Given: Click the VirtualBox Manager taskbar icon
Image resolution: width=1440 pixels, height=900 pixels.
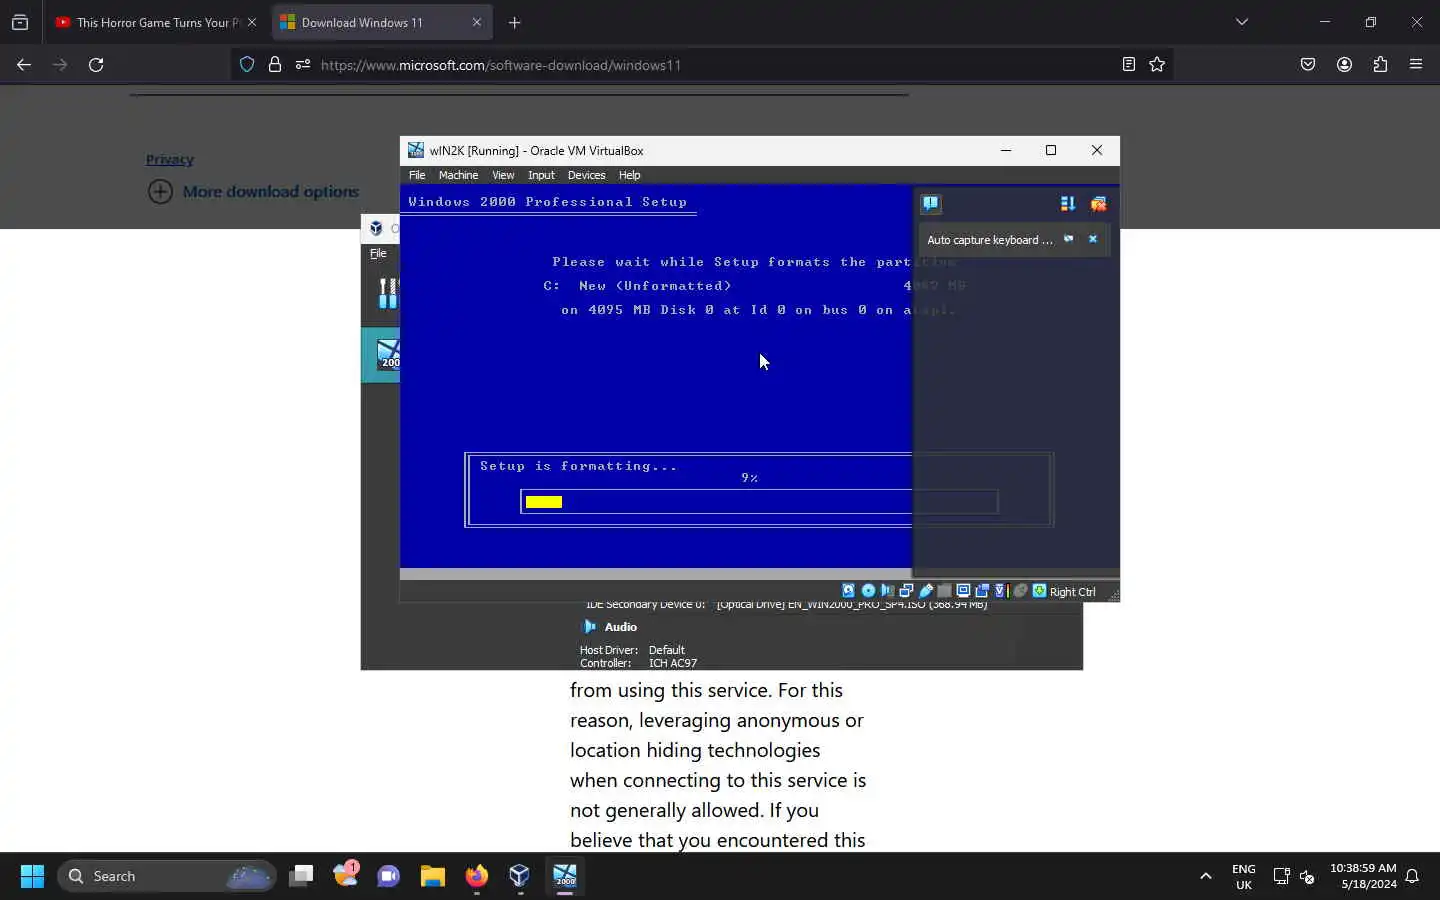Looking at the screenshot, I should (x=520, y=876).
